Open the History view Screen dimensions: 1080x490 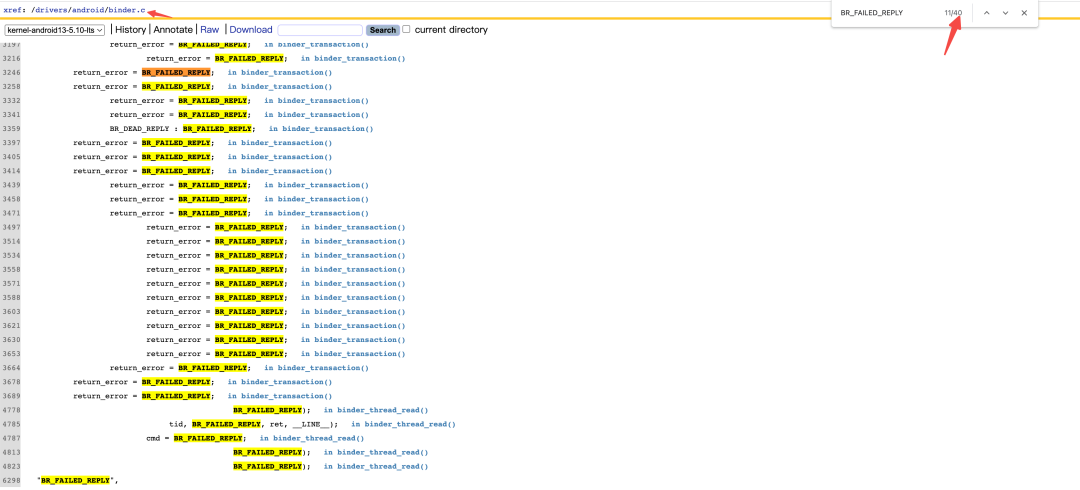pos(131,30)
